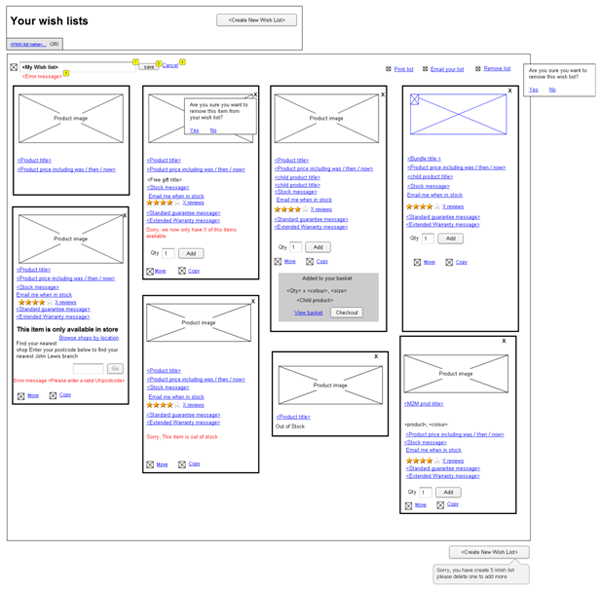
Task: Open the View basket link
Action: click(308, 313)
